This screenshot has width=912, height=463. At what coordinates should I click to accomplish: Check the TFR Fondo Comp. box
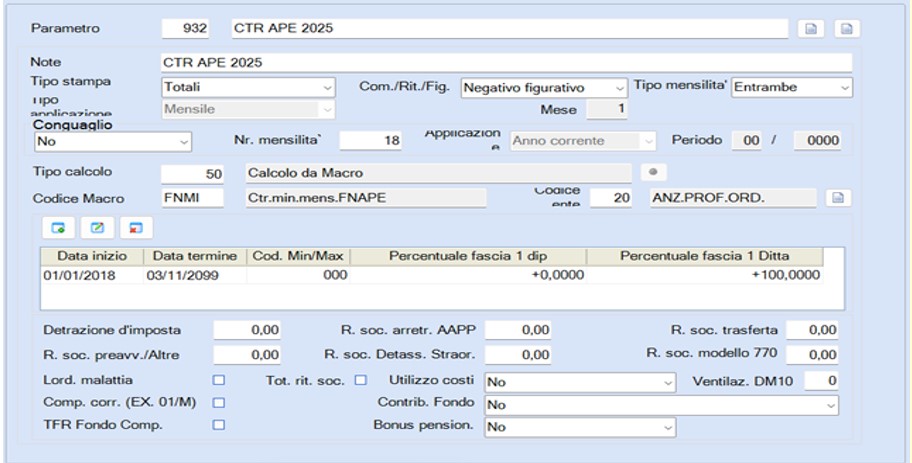219,425
